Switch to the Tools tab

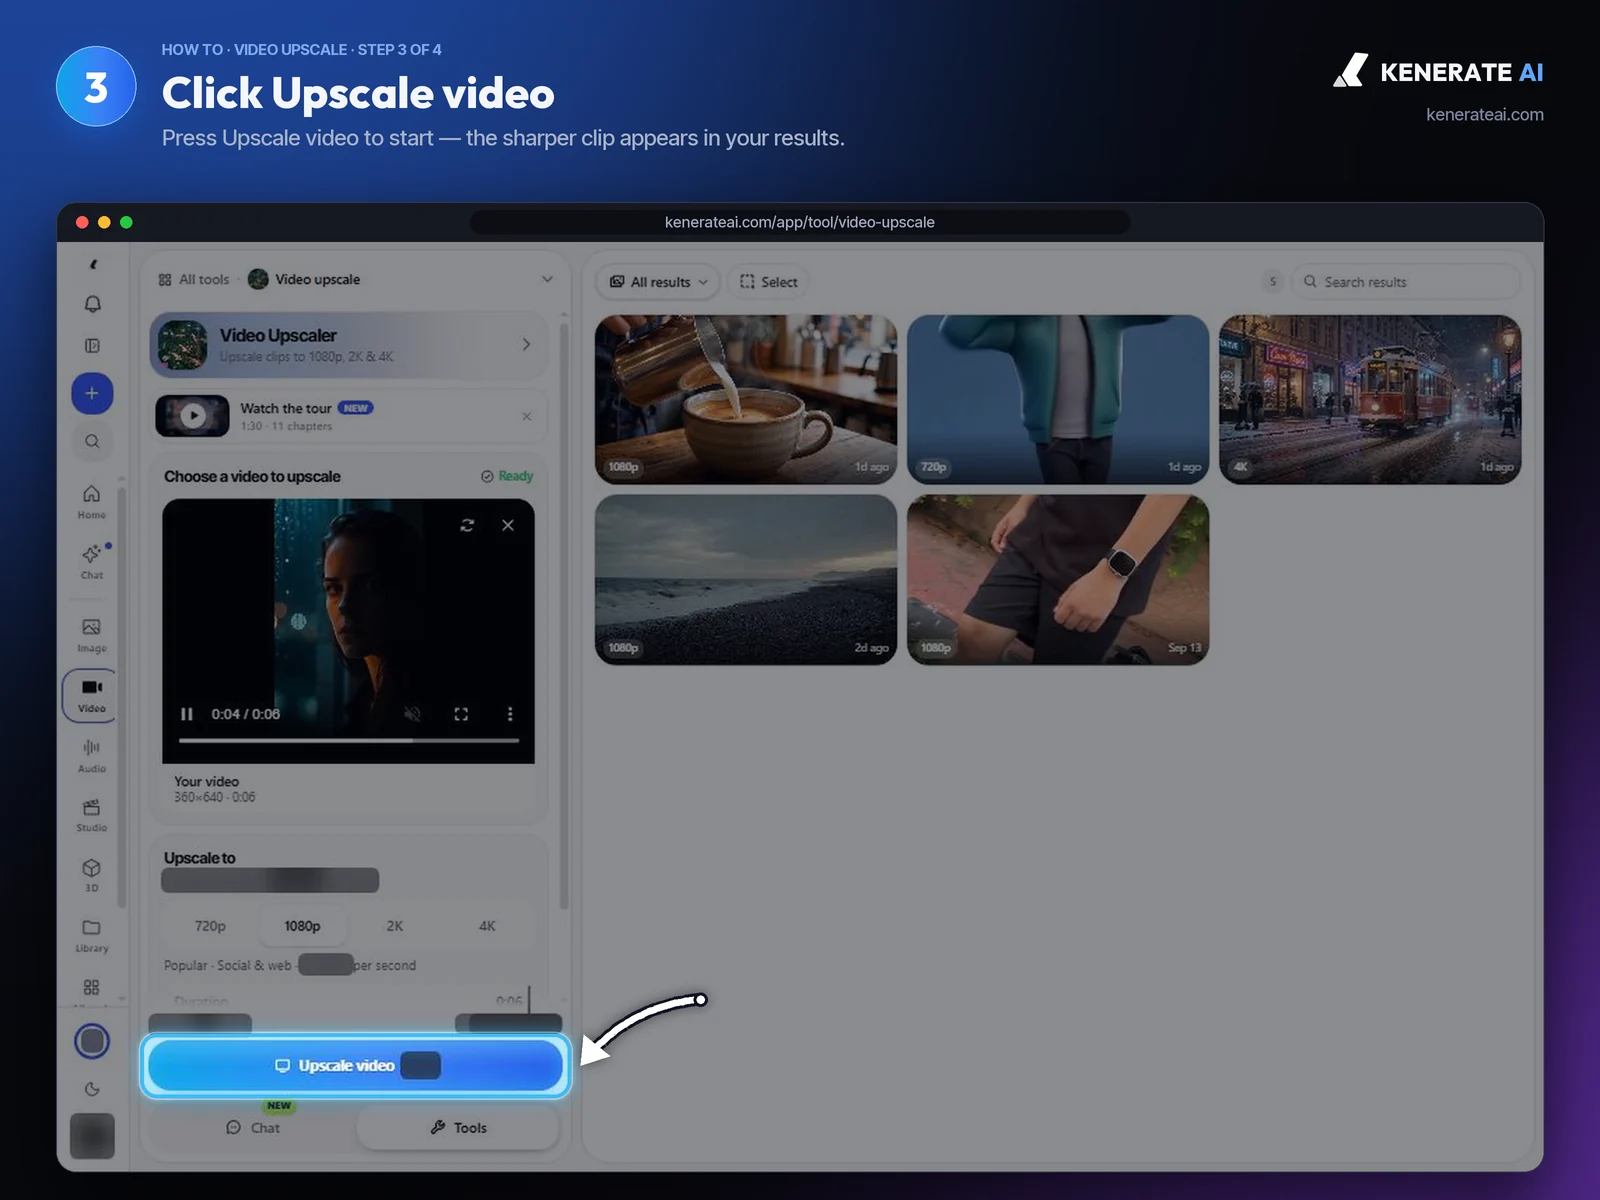click(x=458, y=1127)
